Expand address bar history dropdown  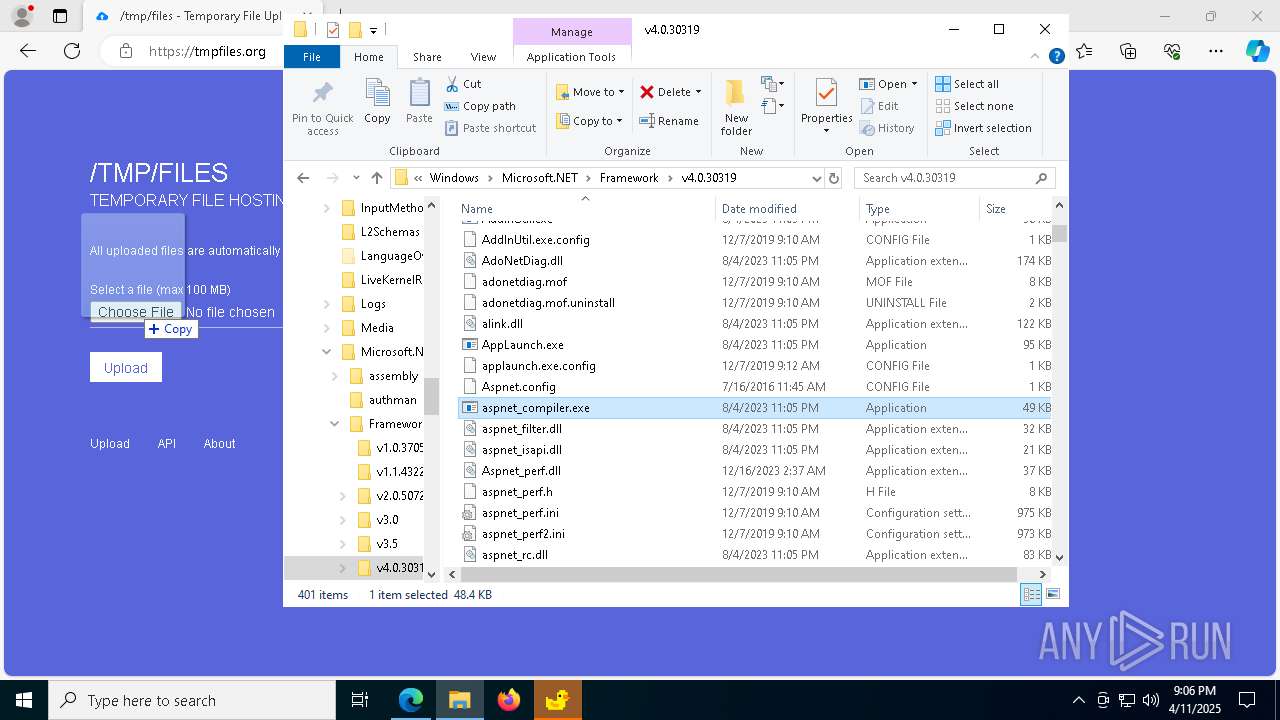coord(817,178)
